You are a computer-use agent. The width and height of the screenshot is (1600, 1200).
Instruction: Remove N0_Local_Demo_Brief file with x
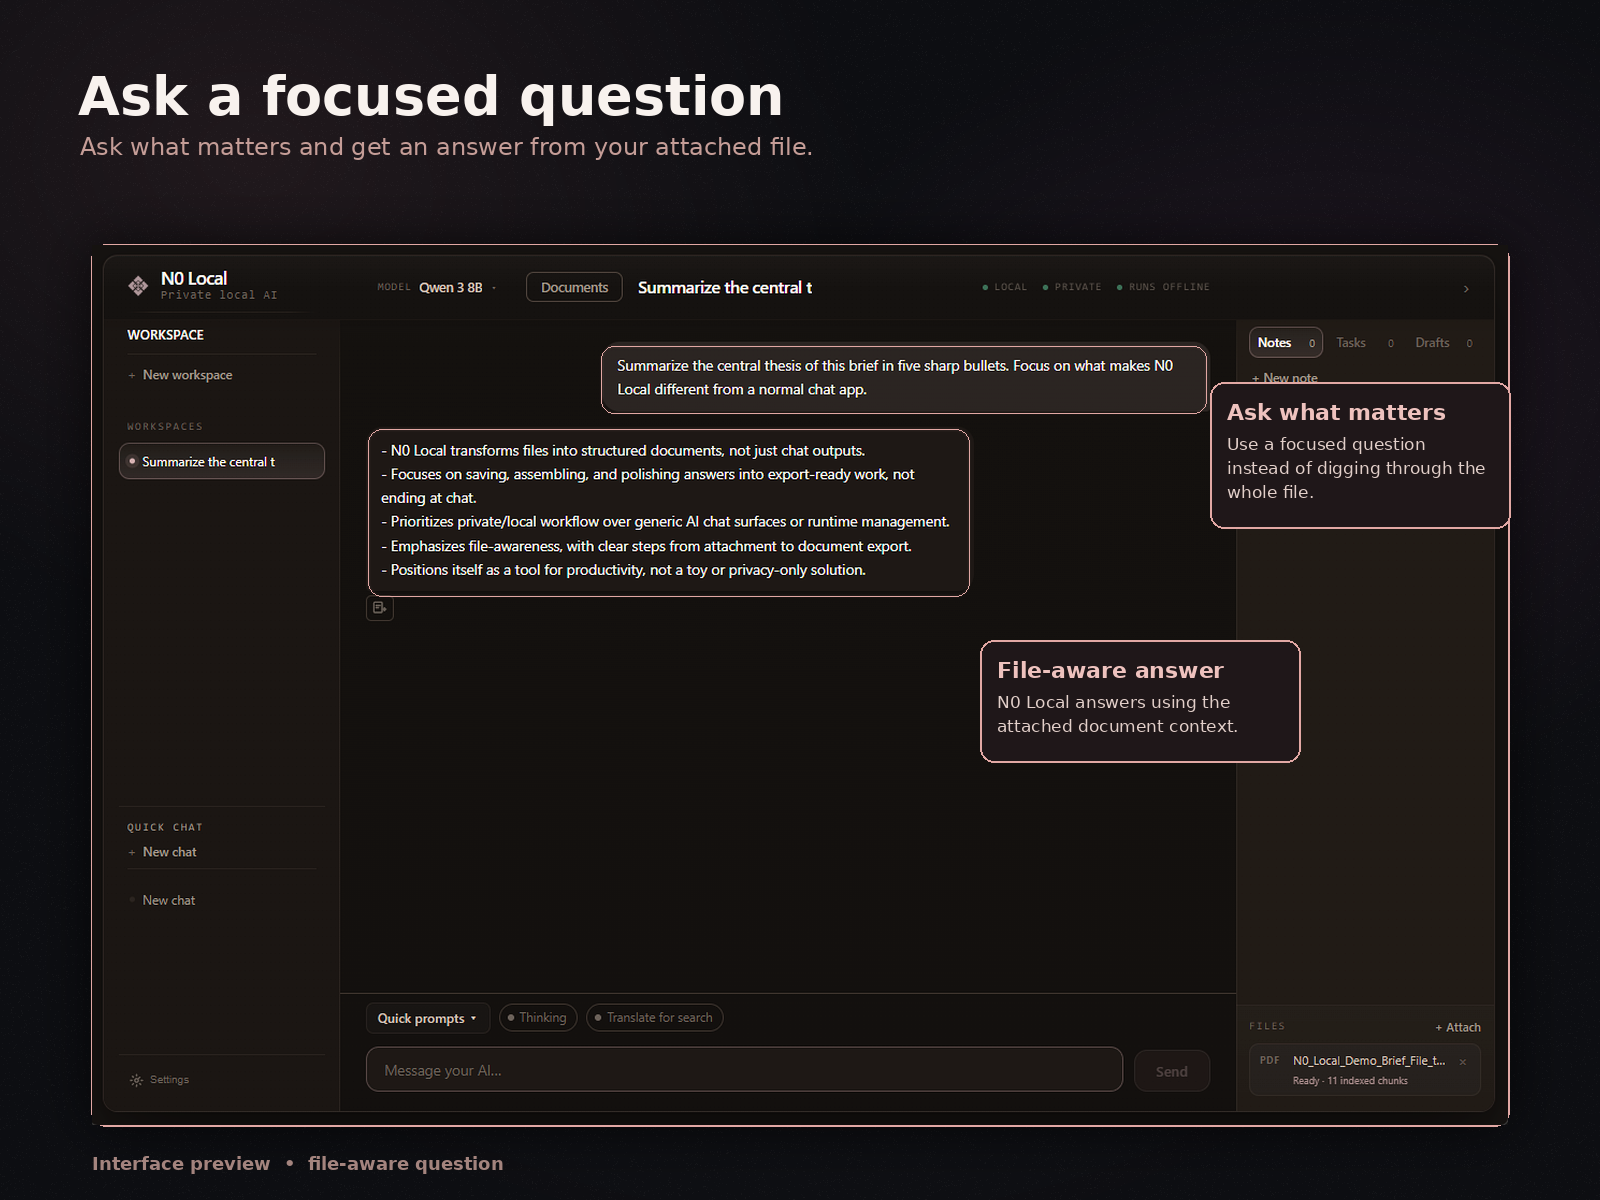[1463, 1062]
